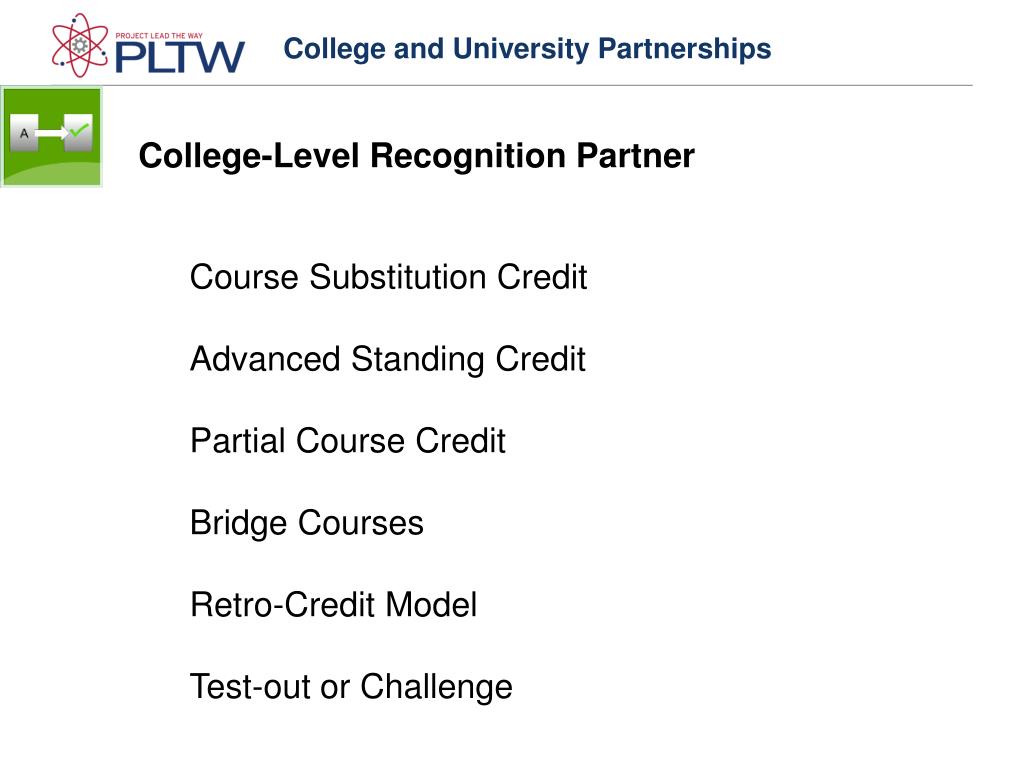Click the Project Lead The Way tagline
The width and height of the screenshot is (1024, 768).
tap(159, 36)
